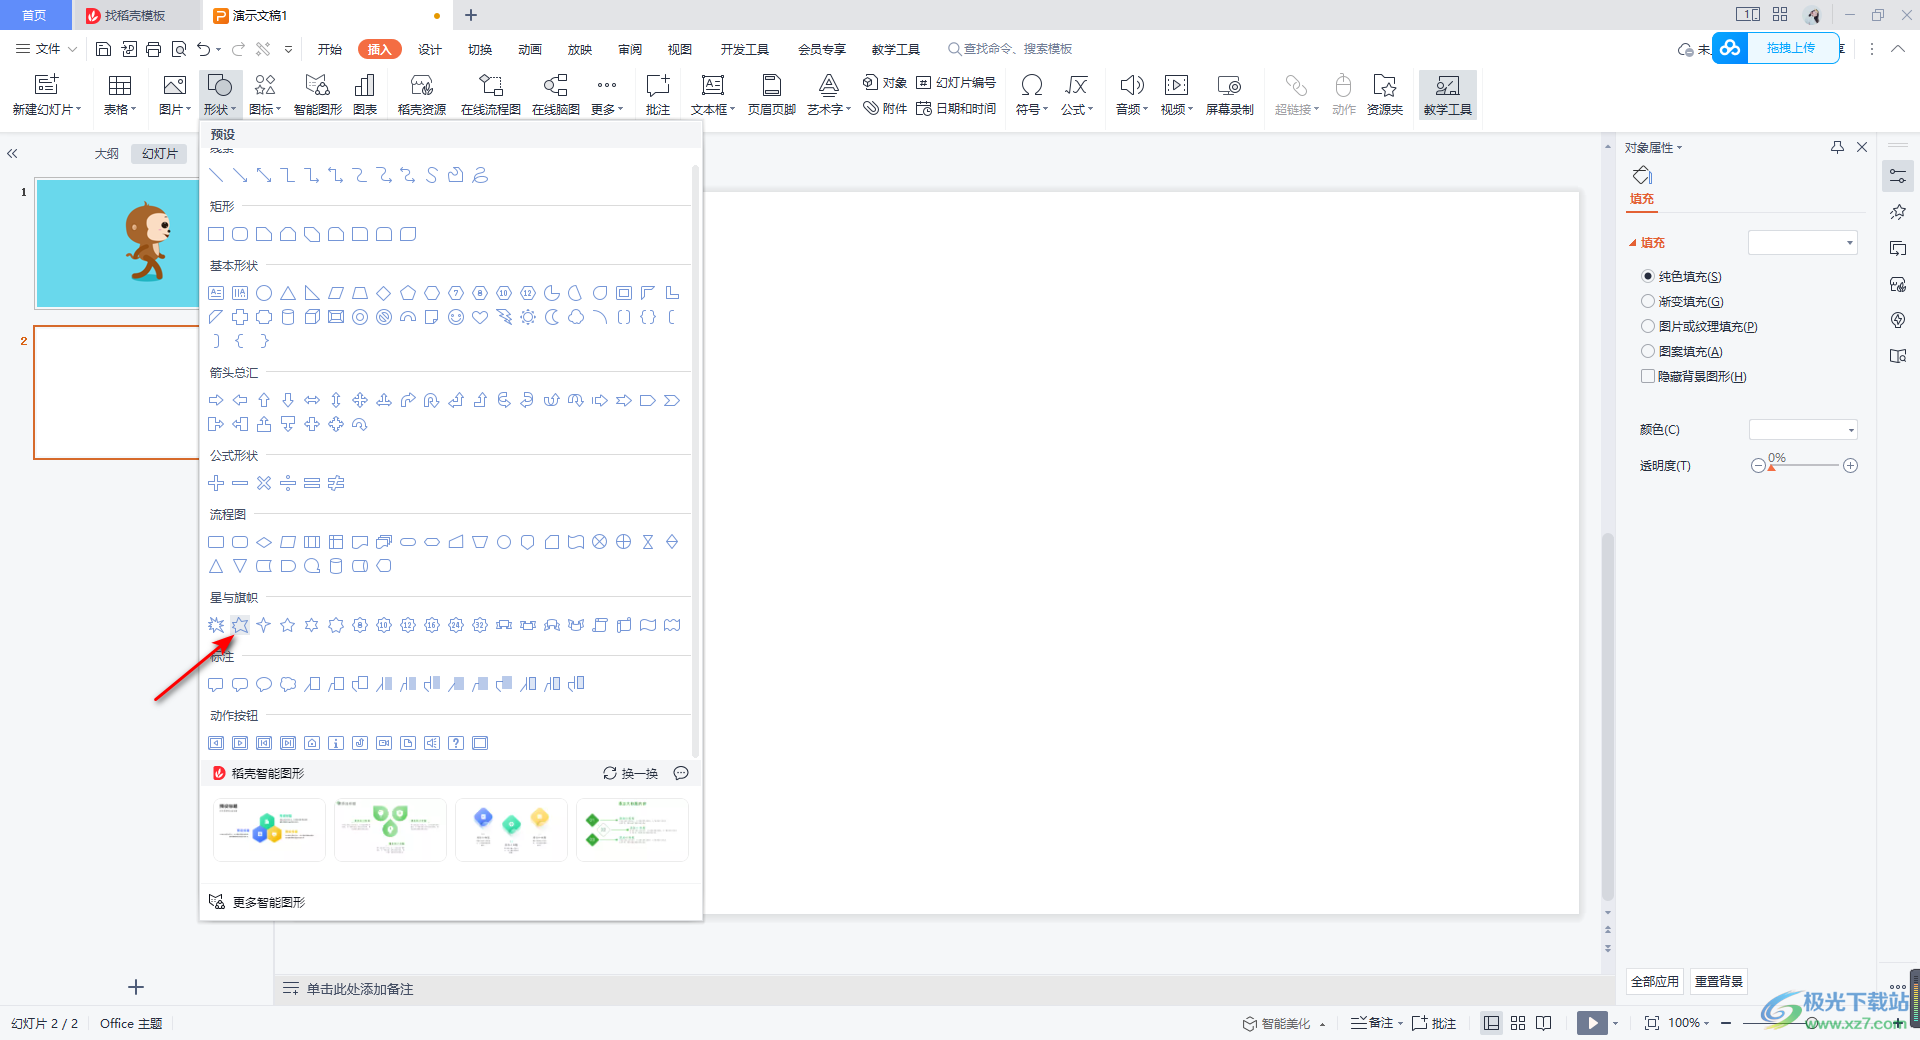Switch to slide sorter view icon
1920x1040 pixels.
pyautogui.click(x=1518, y=1022)
